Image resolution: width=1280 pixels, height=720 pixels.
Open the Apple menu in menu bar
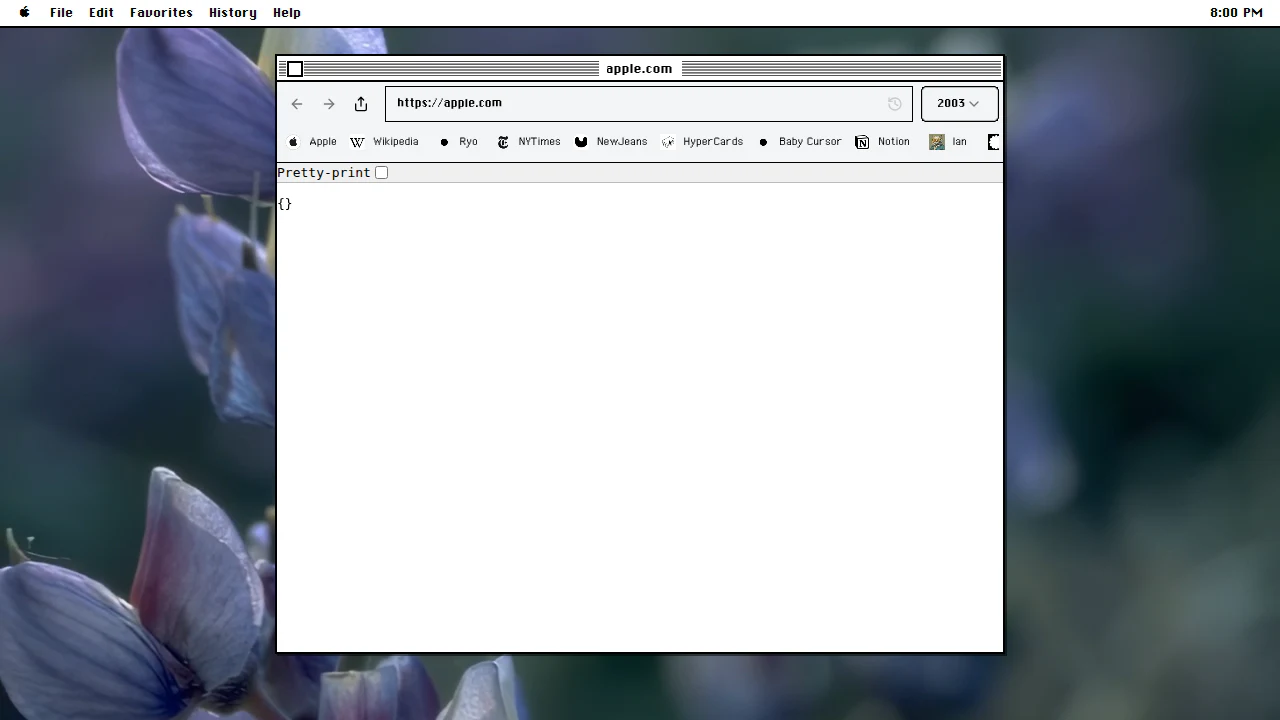point(25,13)
